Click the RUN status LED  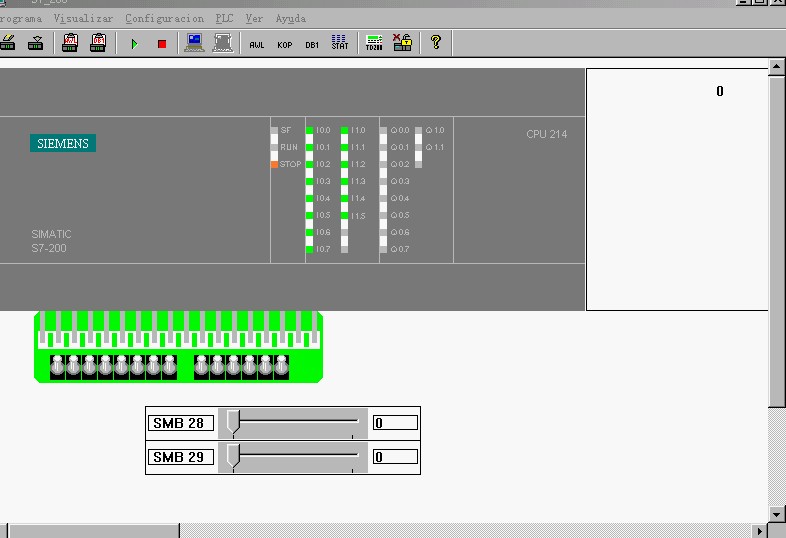274,147
